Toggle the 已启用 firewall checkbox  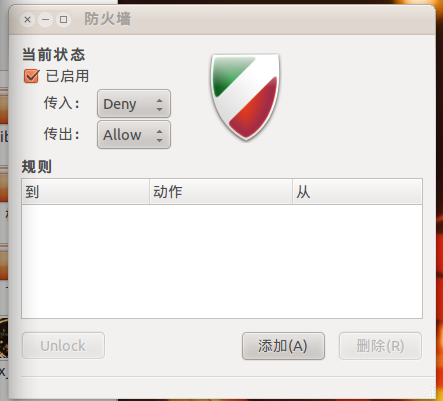point(32,76)
